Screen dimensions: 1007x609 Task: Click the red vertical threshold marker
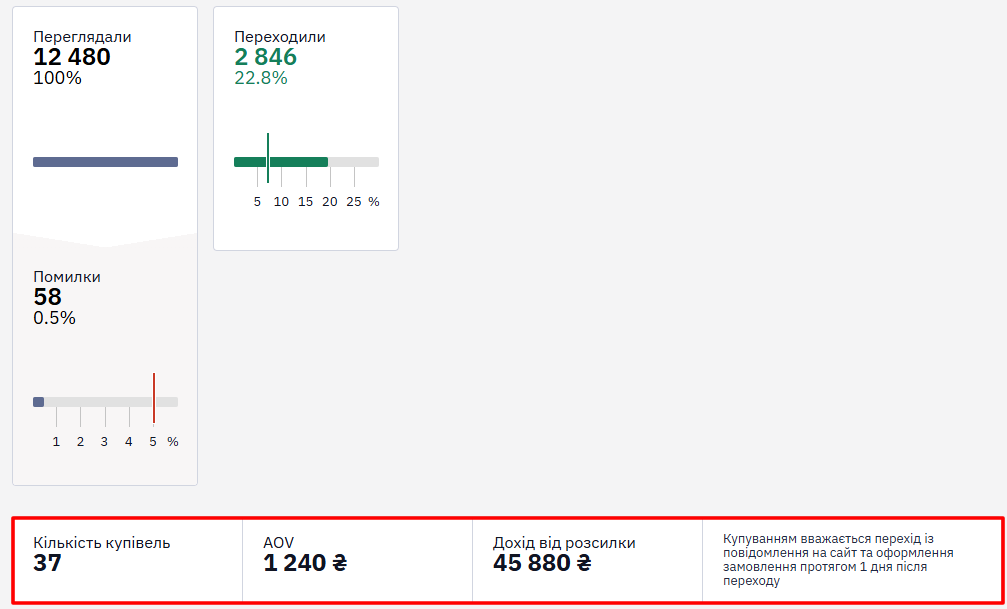click(153, 398)
